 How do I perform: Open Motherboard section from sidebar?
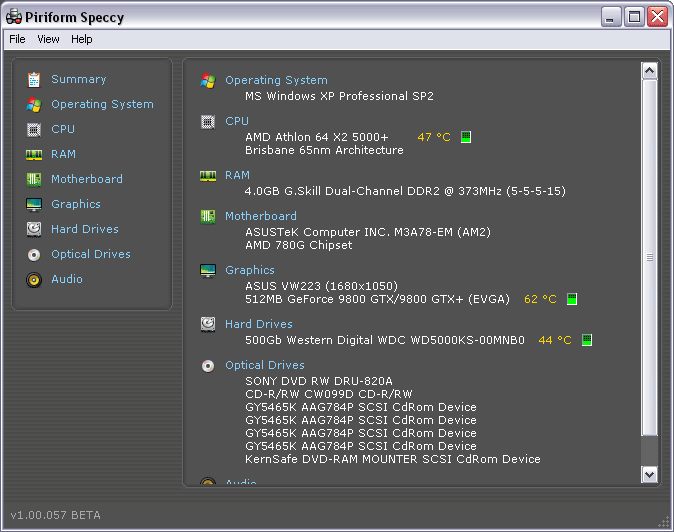pos(87,179)
